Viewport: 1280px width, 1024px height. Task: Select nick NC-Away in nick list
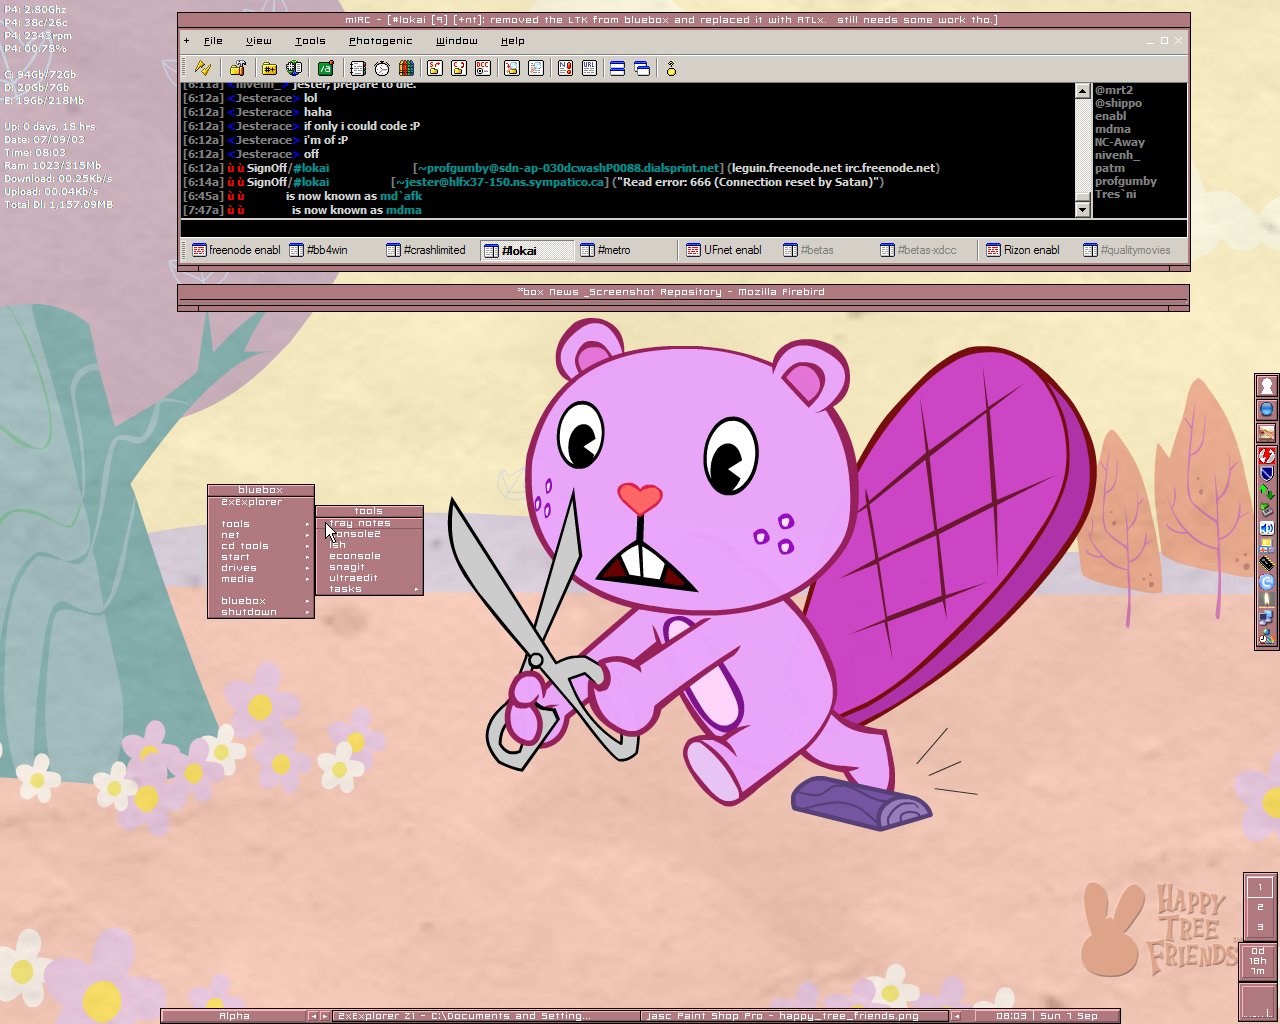pyautogui.click(x=1120, y=142)
